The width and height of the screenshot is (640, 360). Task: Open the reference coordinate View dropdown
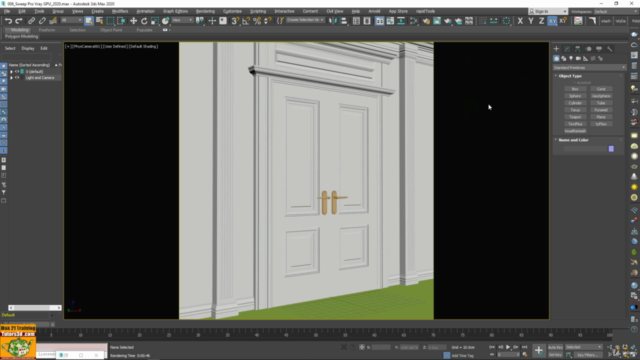[182, 20]
